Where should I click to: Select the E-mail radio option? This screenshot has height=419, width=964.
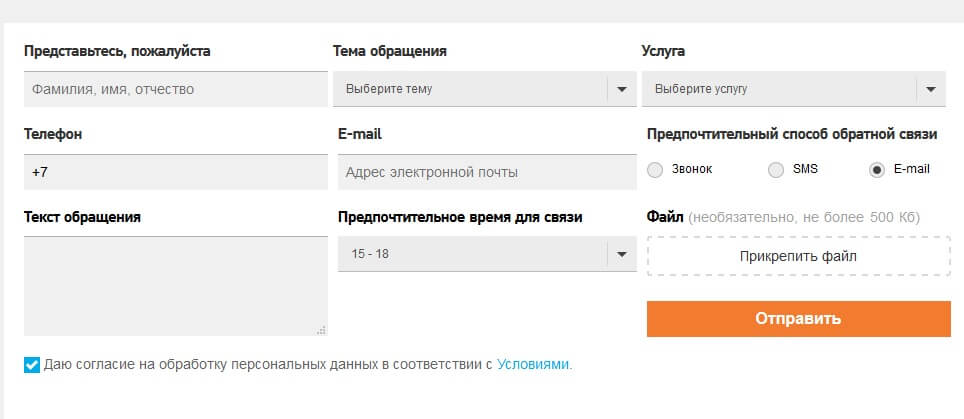[877, 170]
